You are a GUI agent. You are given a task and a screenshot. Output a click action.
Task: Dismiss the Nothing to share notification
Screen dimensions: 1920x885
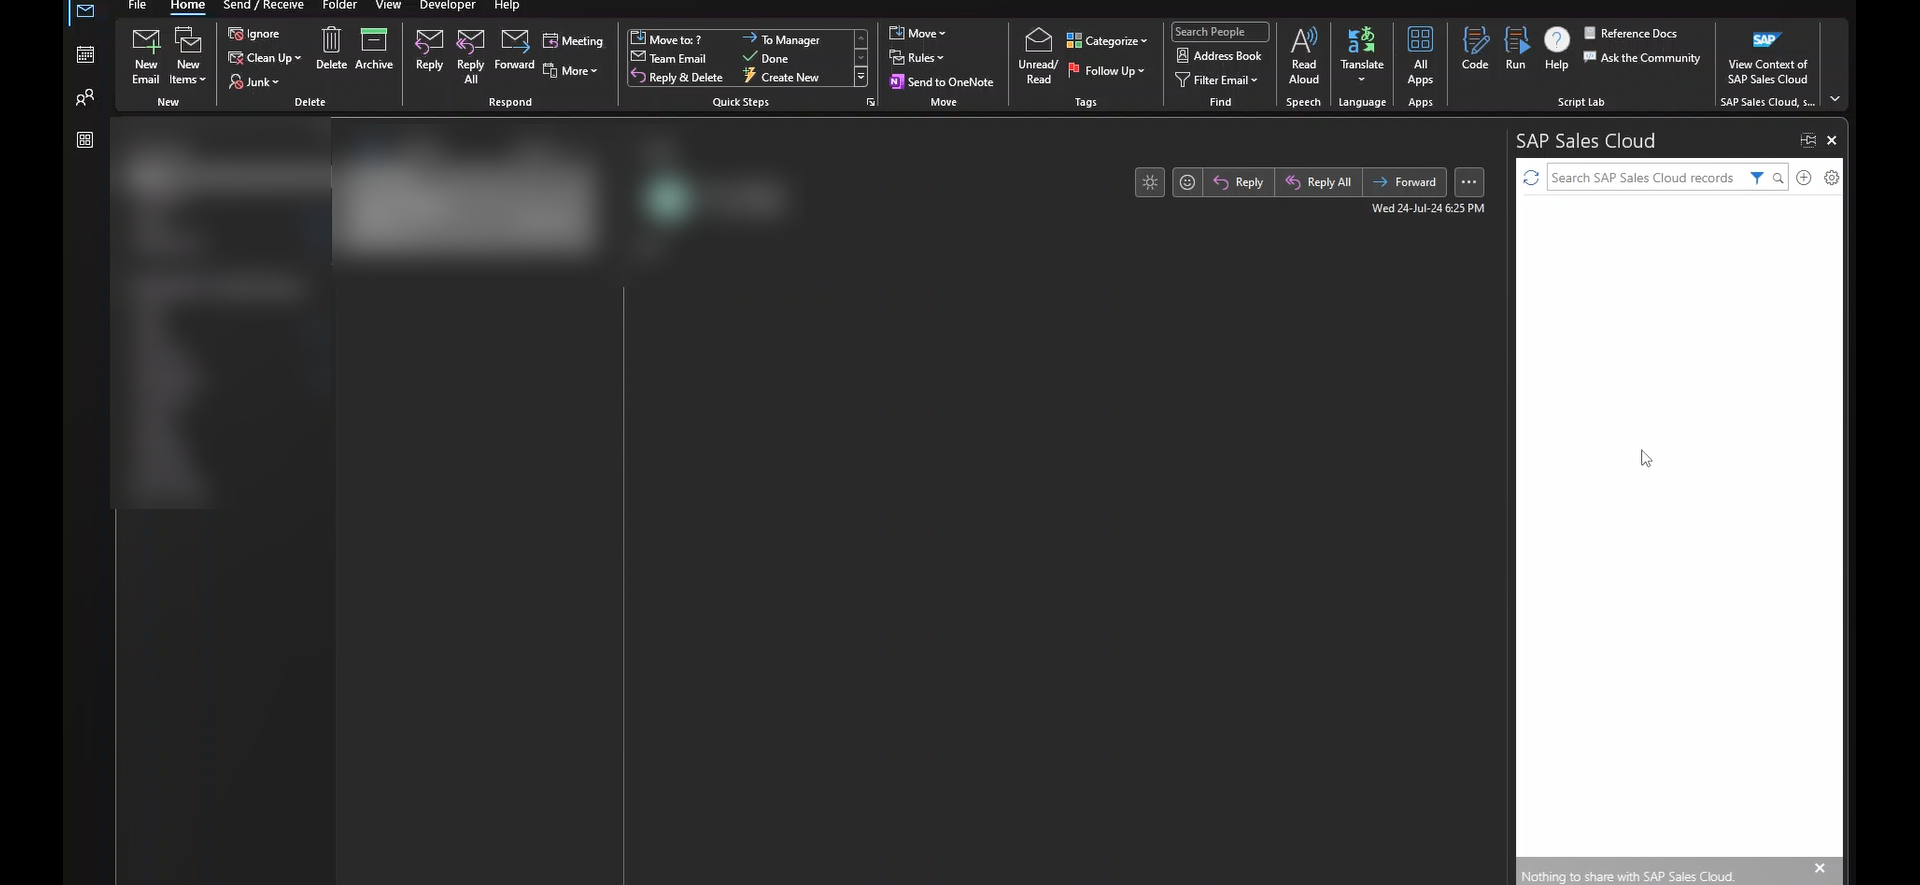pos(1820,868)
